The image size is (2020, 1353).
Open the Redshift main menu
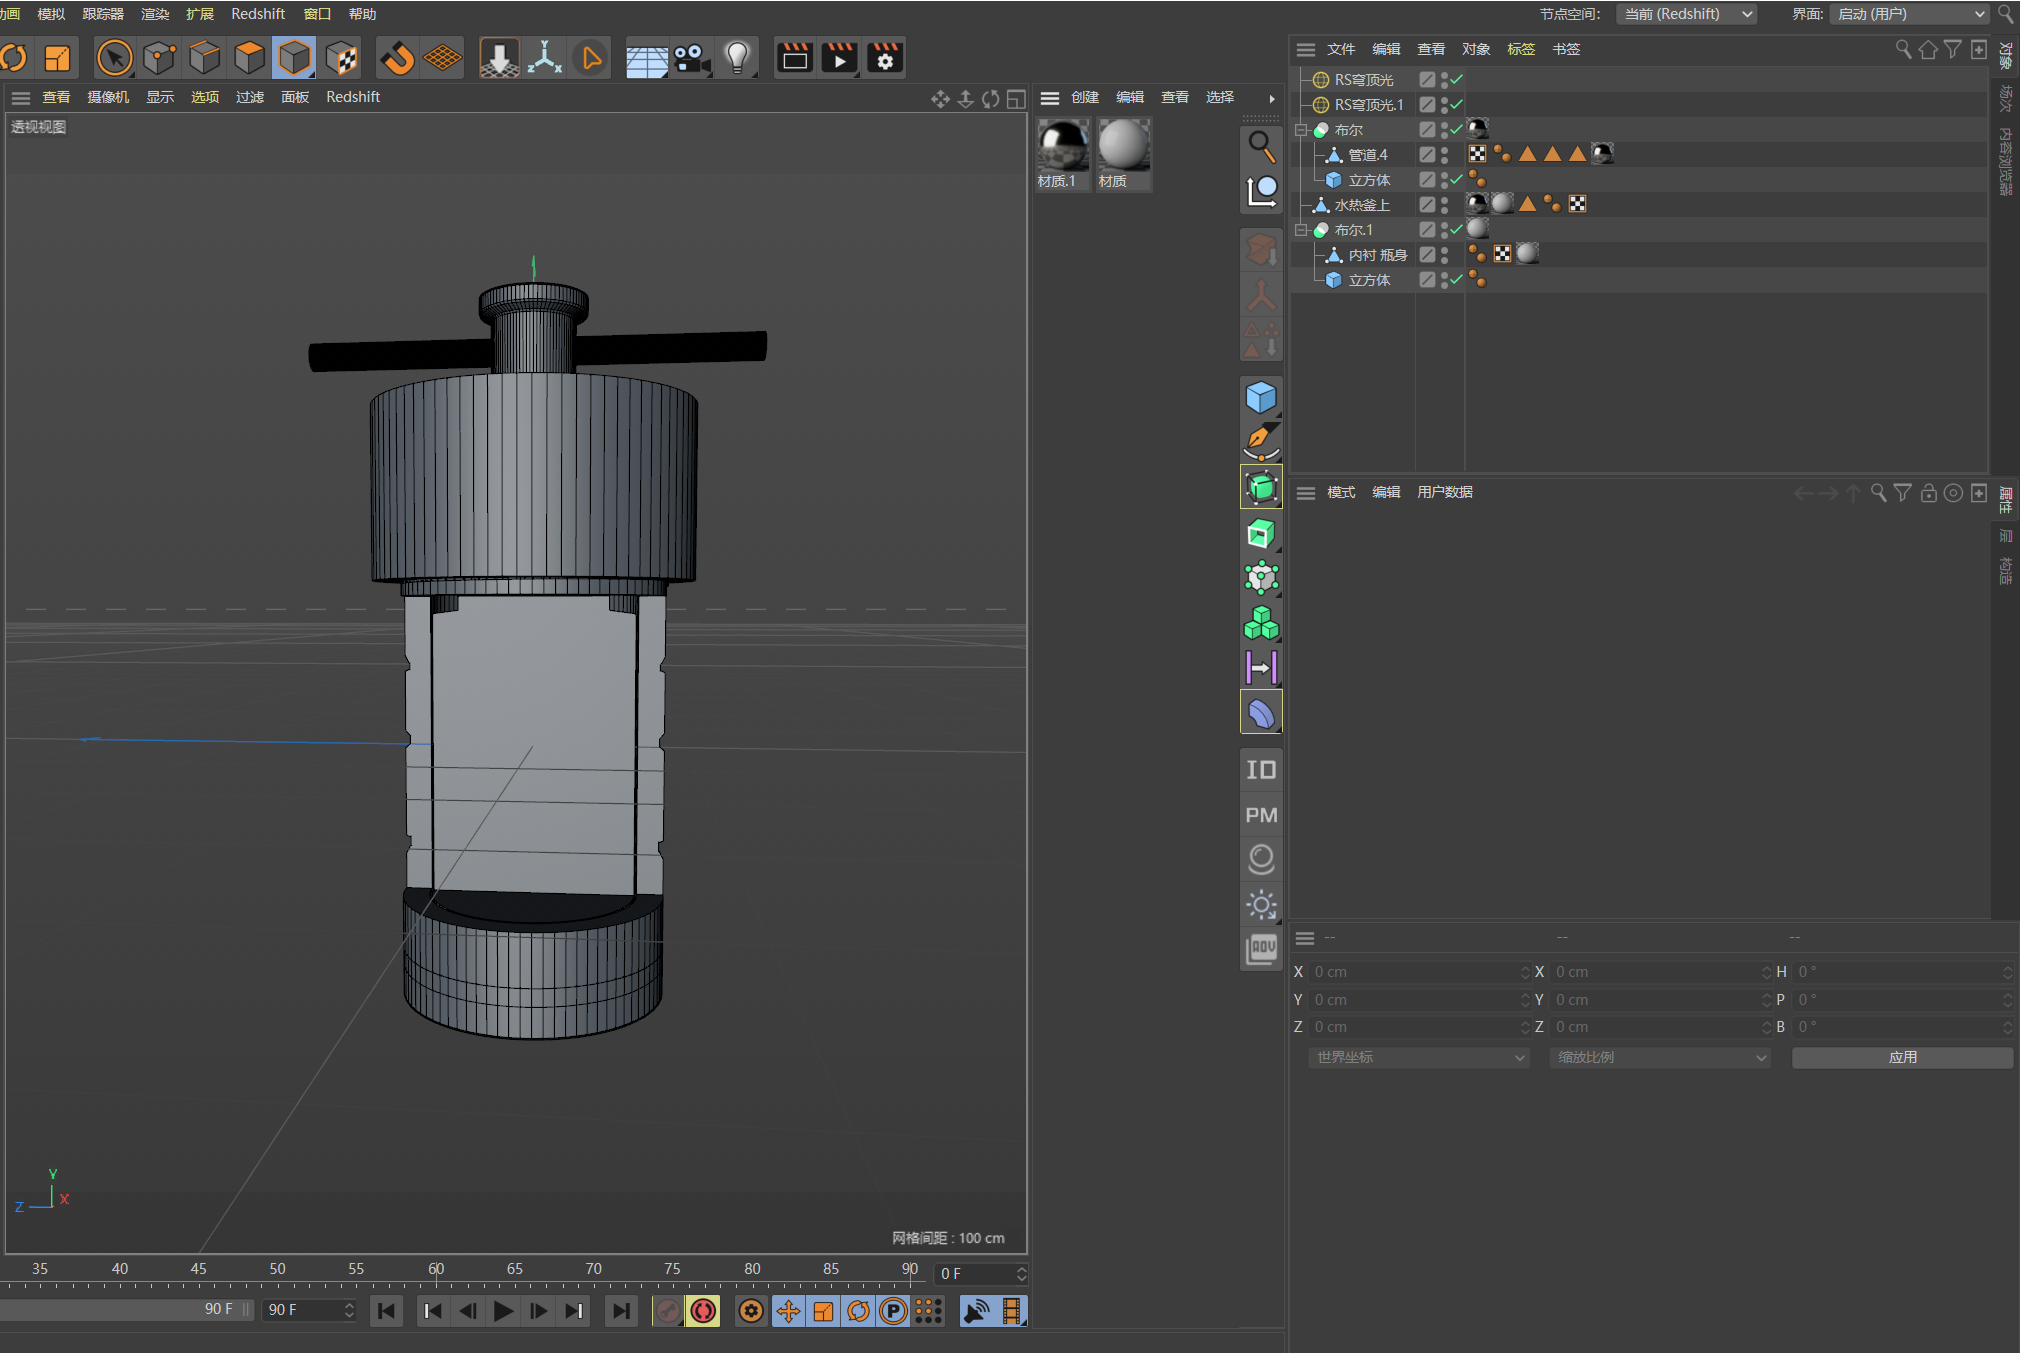click(258, 14)
